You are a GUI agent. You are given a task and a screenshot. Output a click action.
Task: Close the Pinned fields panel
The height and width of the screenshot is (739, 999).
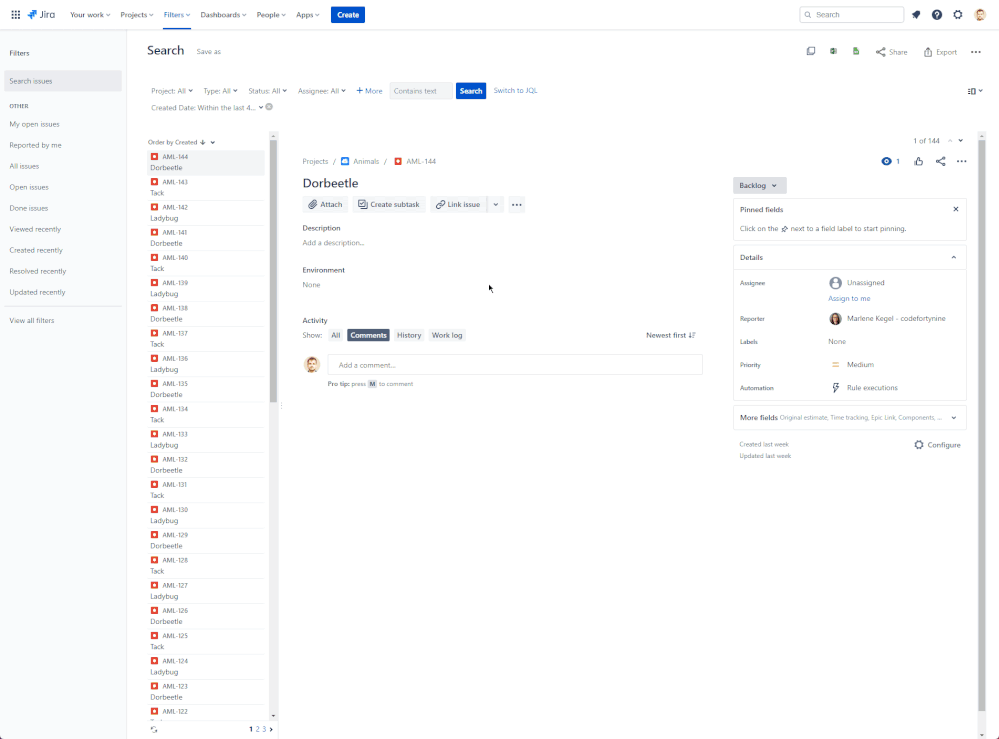(x=956, y=209)
